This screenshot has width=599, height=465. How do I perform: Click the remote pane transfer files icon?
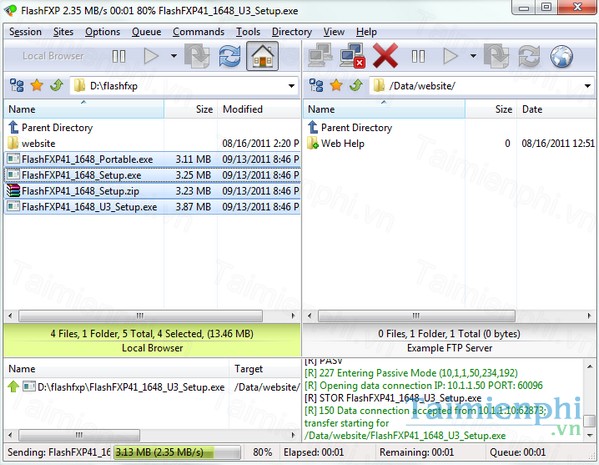point(497,56)
